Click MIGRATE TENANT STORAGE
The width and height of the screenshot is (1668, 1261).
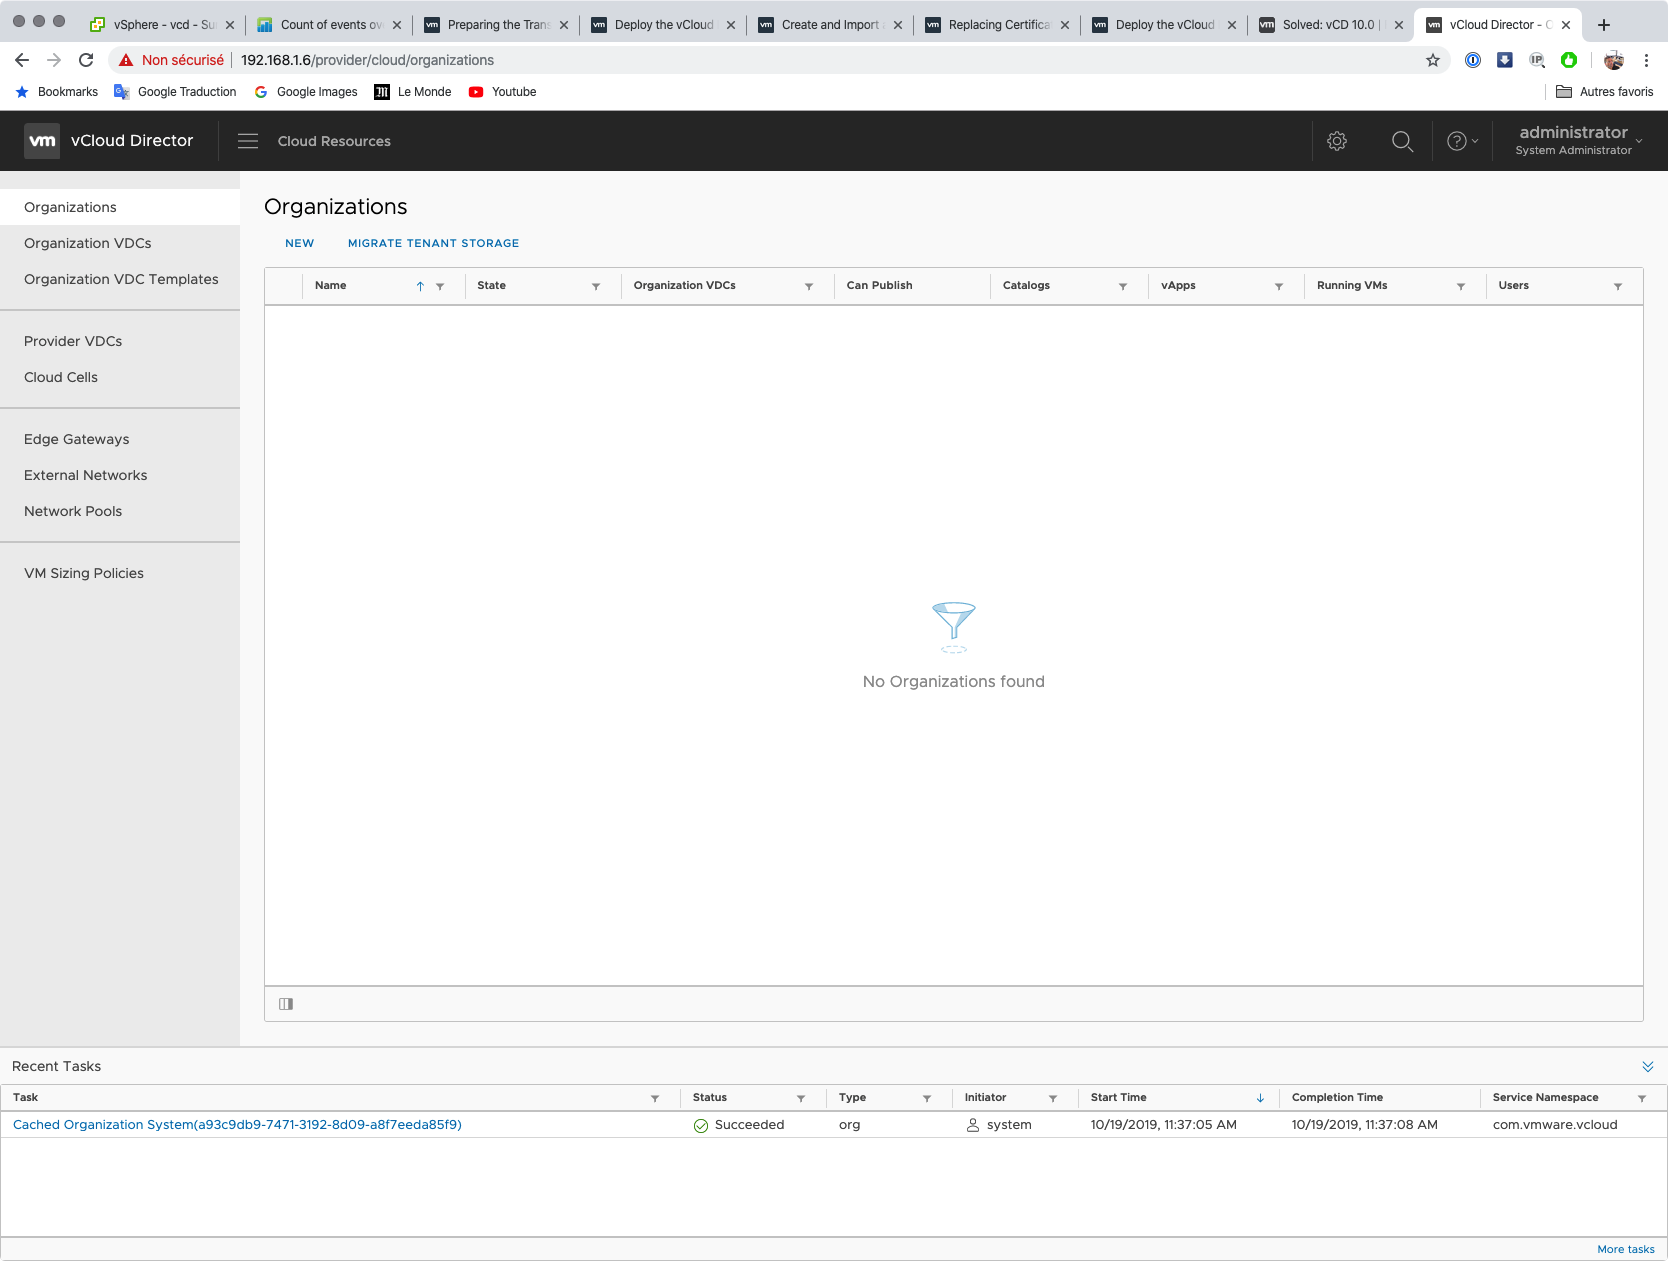pyautogui.click(x=433, y=243)
